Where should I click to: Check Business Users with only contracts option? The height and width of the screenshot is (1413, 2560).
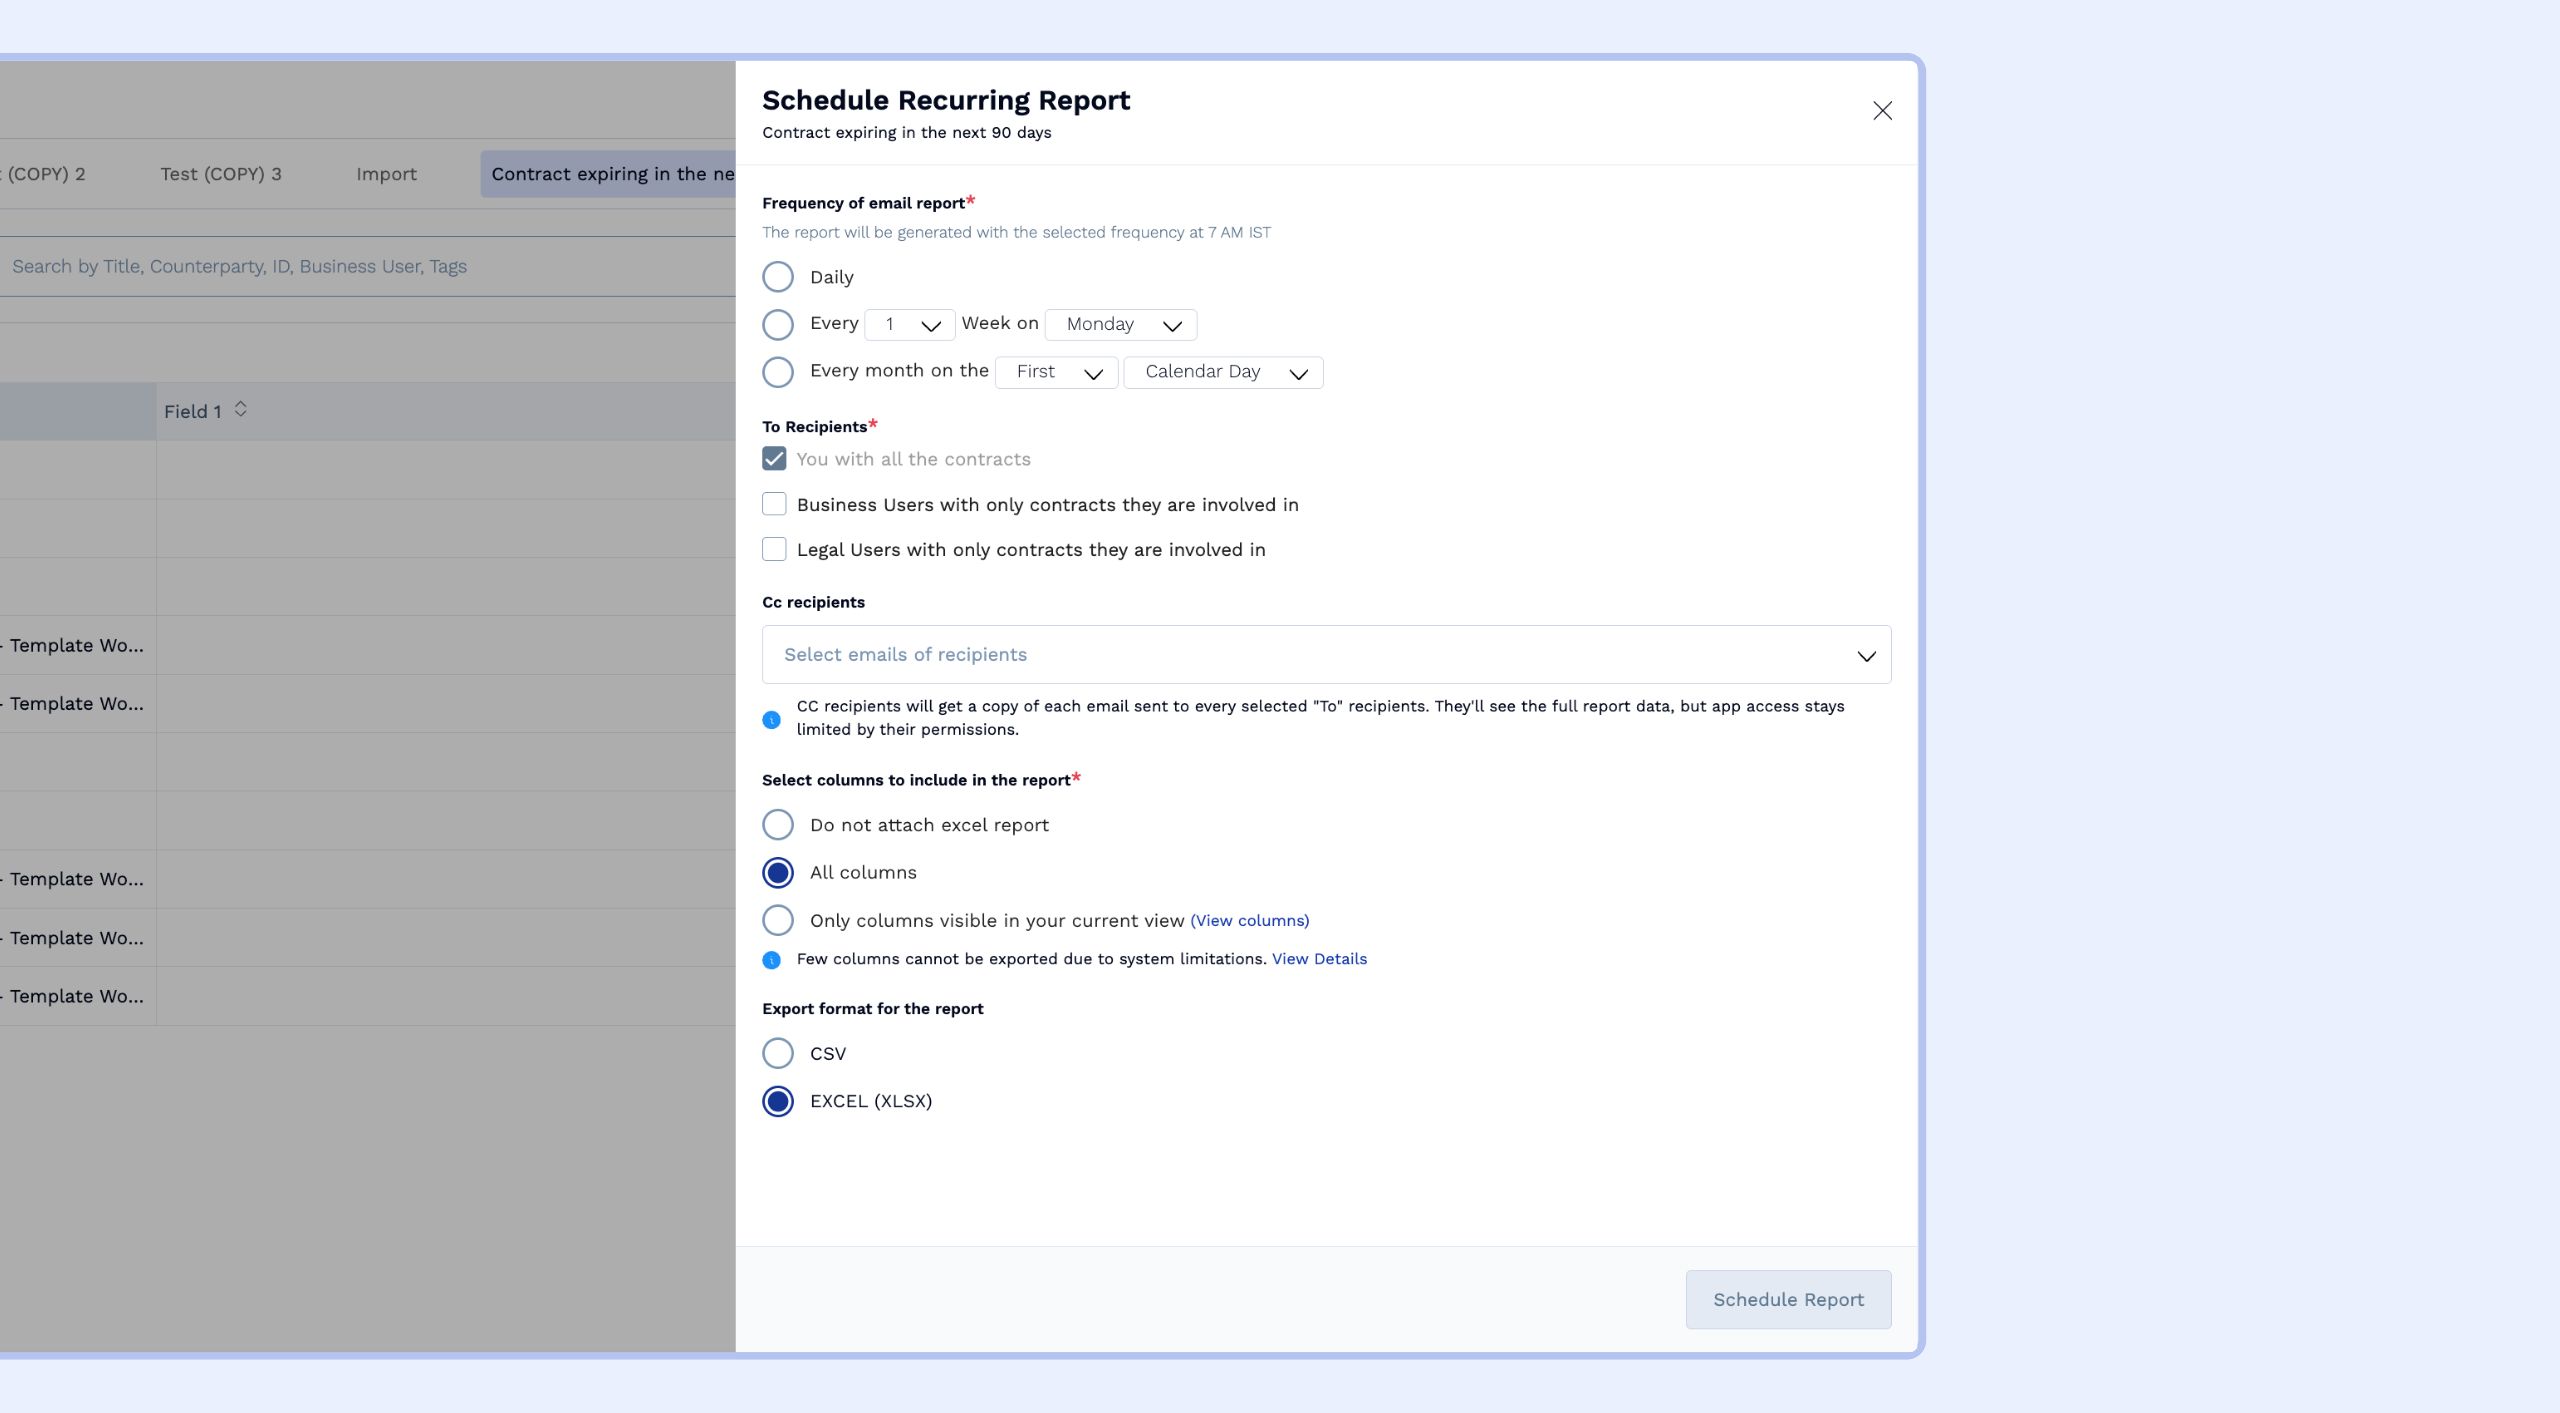(774, 504)
